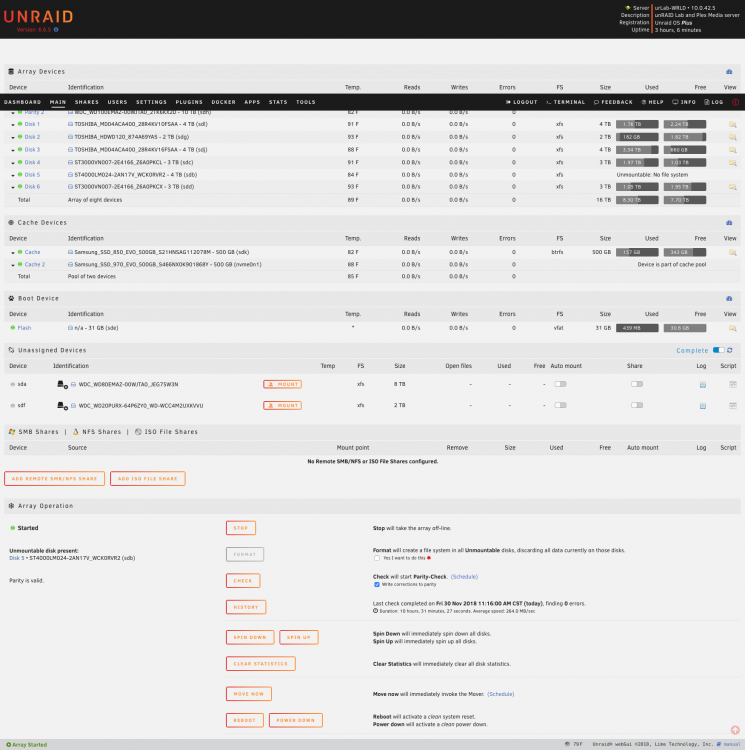Open SMART info icon for Disk 1
The image size is (745, 750).
coord(70,124)
